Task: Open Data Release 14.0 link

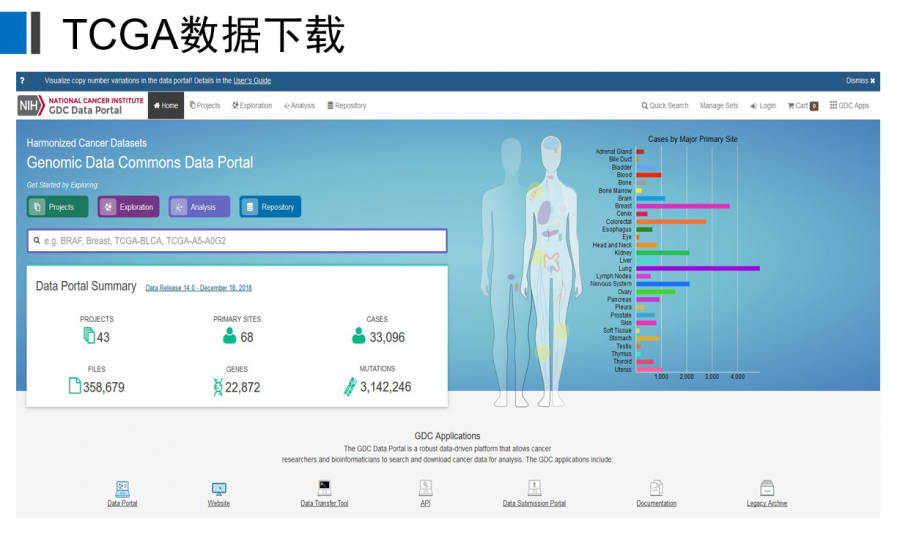Action: coord(199,288)
